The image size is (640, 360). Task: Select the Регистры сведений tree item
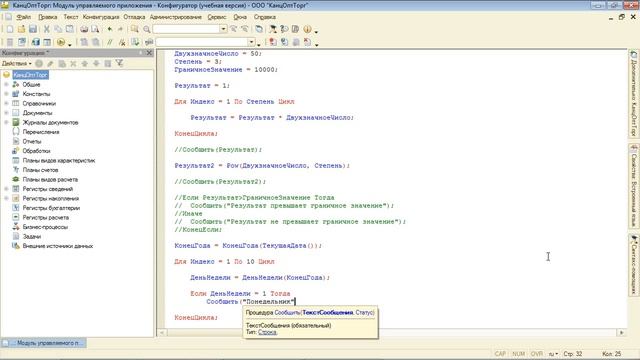click(48, 189)
